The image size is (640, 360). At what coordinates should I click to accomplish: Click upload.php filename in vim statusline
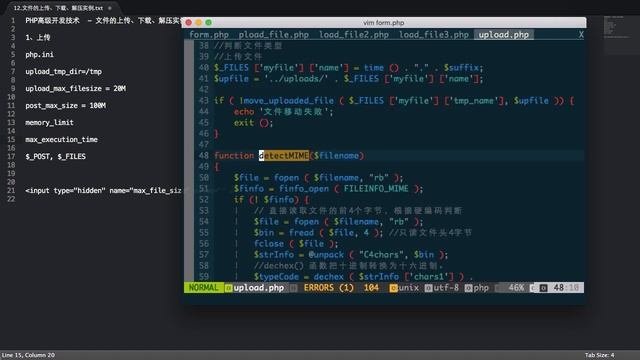click(x=258, y=288)
